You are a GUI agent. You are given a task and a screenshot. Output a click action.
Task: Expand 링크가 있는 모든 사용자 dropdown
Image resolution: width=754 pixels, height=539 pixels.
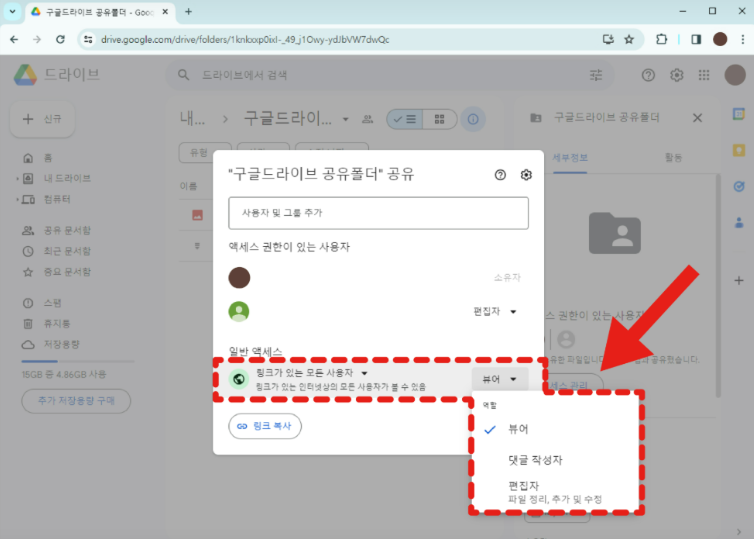(x=364, y=373)
